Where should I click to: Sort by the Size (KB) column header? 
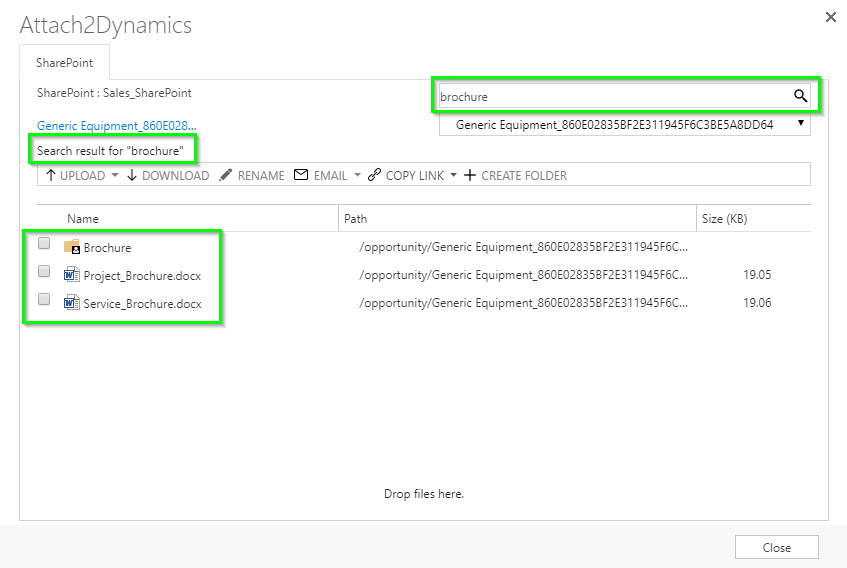point(724,219)
